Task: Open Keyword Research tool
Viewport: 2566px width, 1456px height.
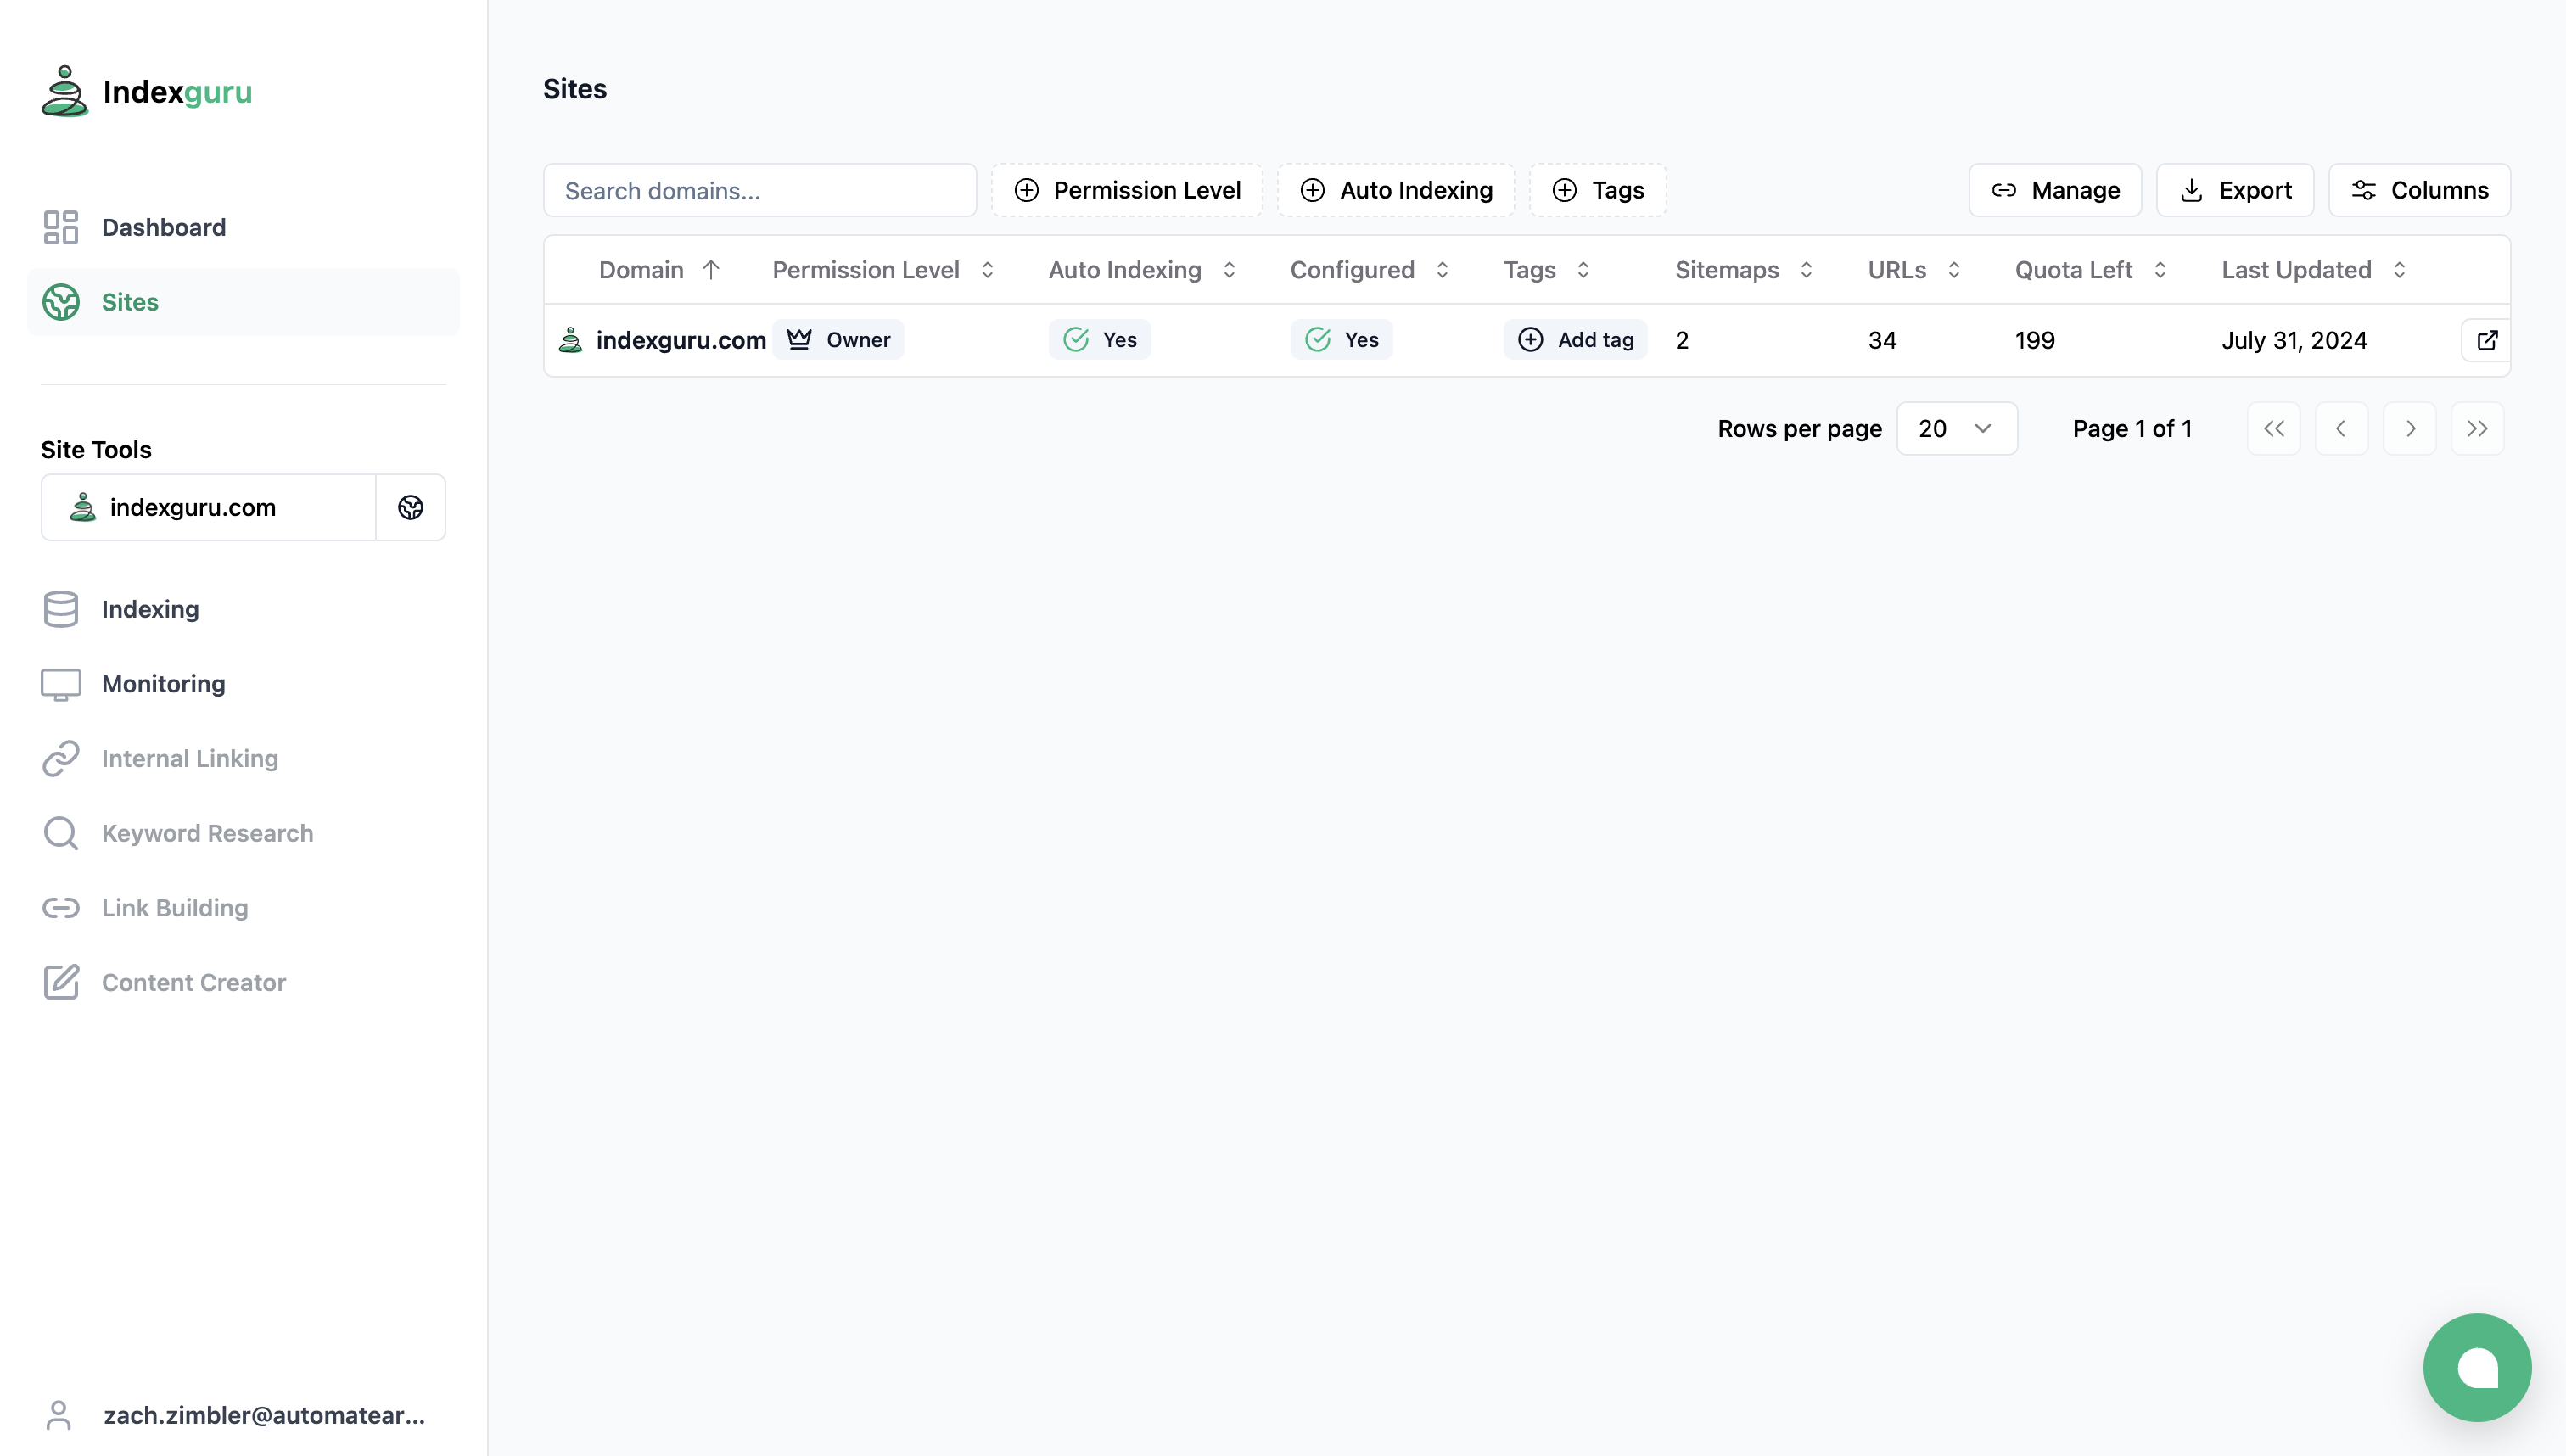Action: click(243, 833)
